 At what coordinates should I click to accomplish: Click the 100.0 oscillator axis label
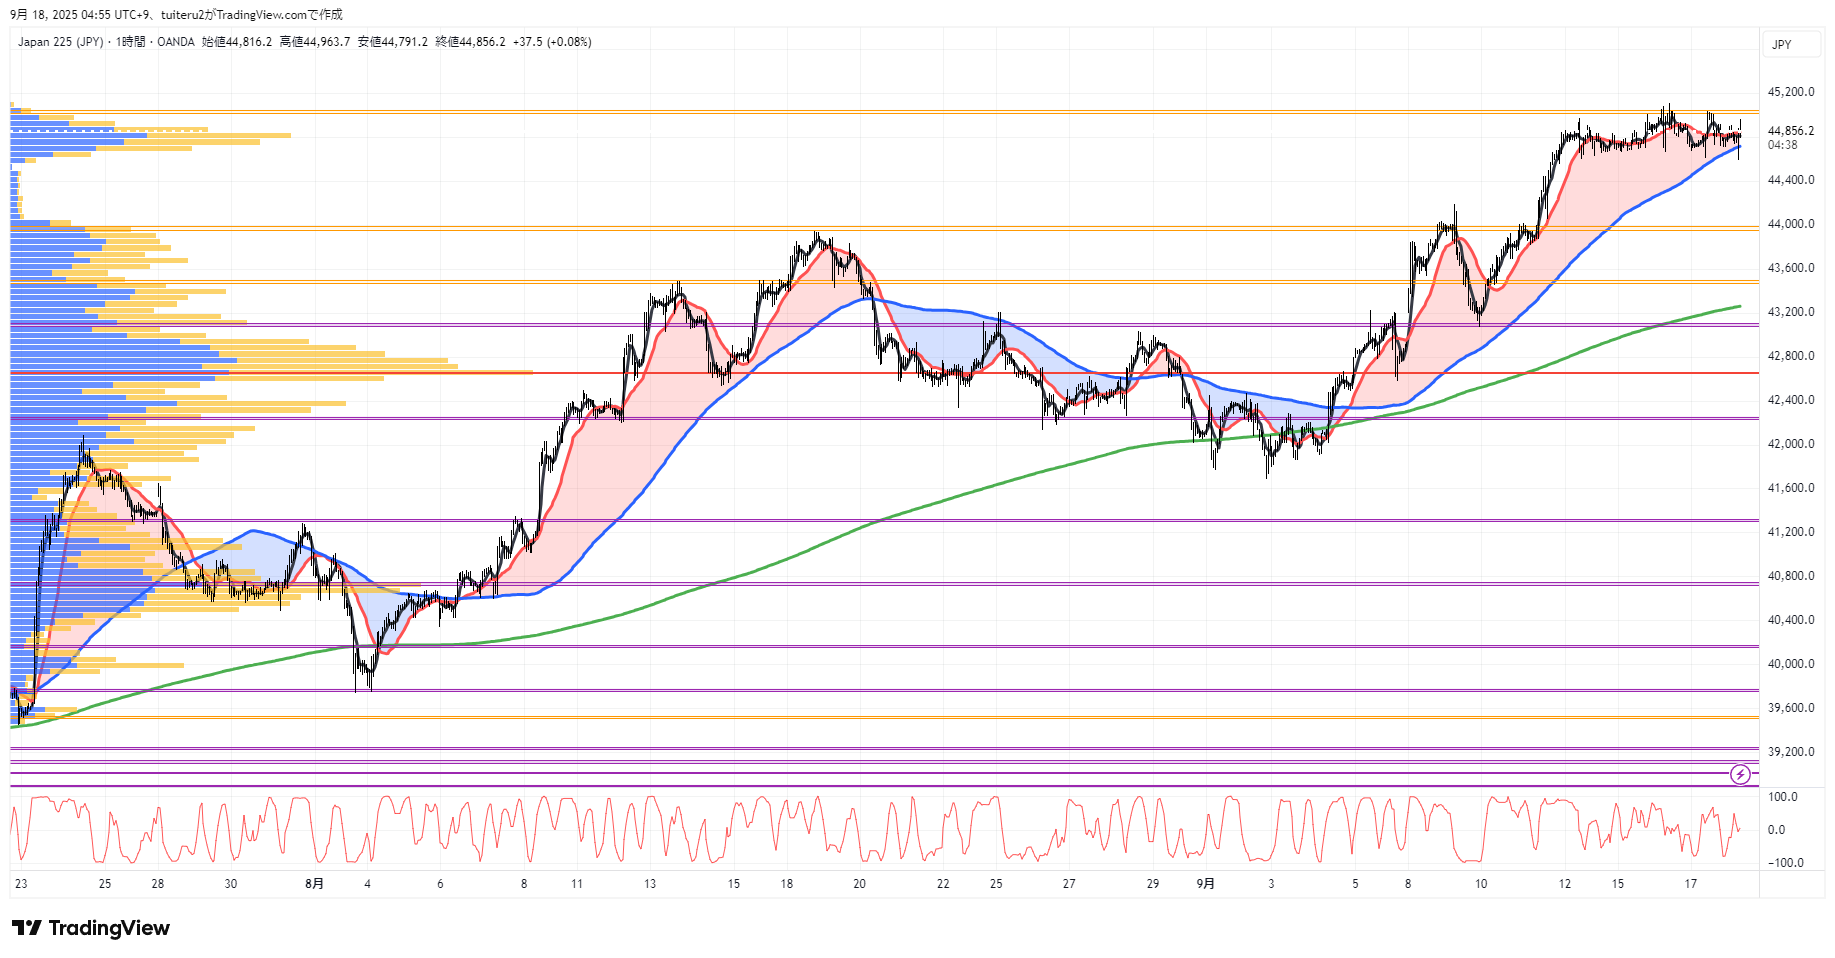[1782, 797]
